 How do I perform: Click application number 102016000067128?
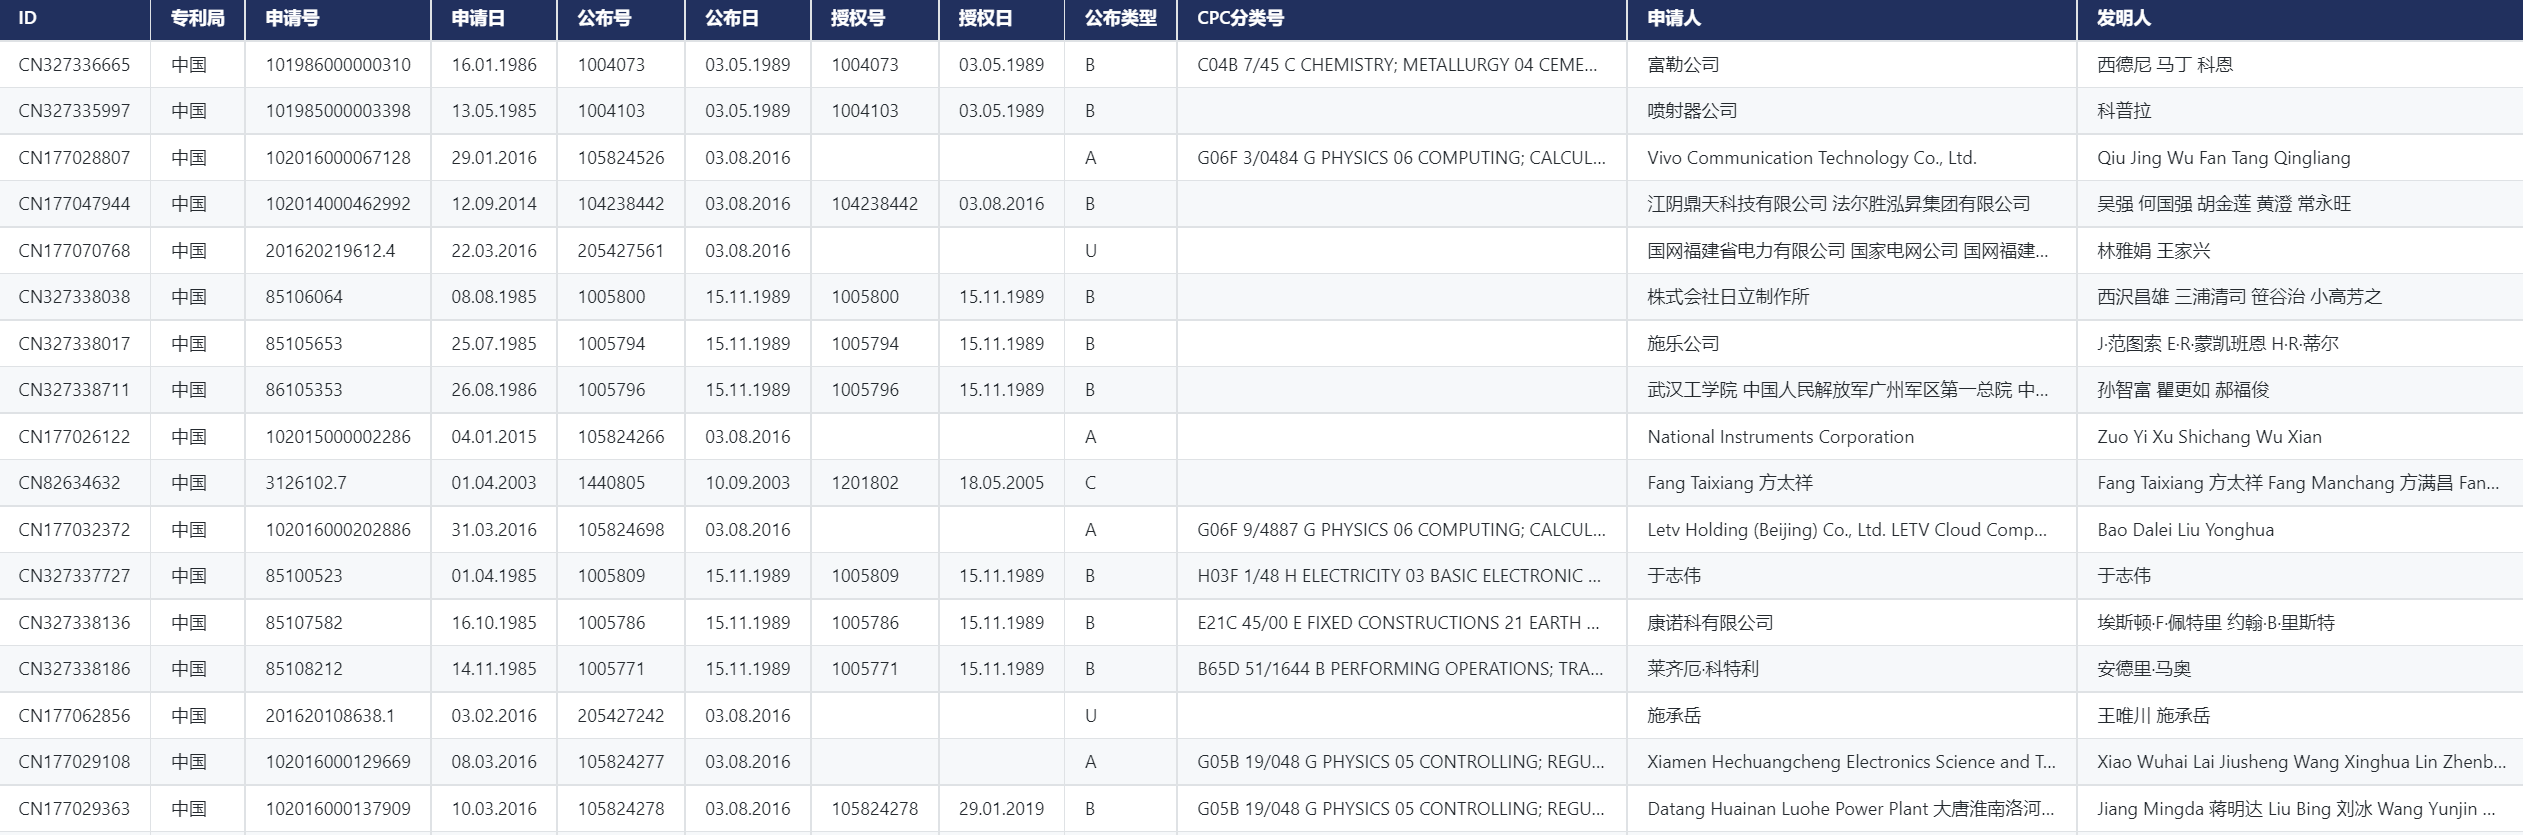pos(338,158)
